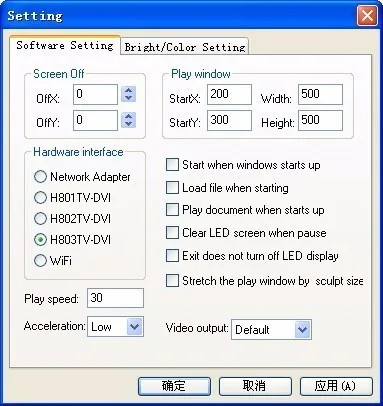Click the StartX field showing 200

click(x=229, y=94)
